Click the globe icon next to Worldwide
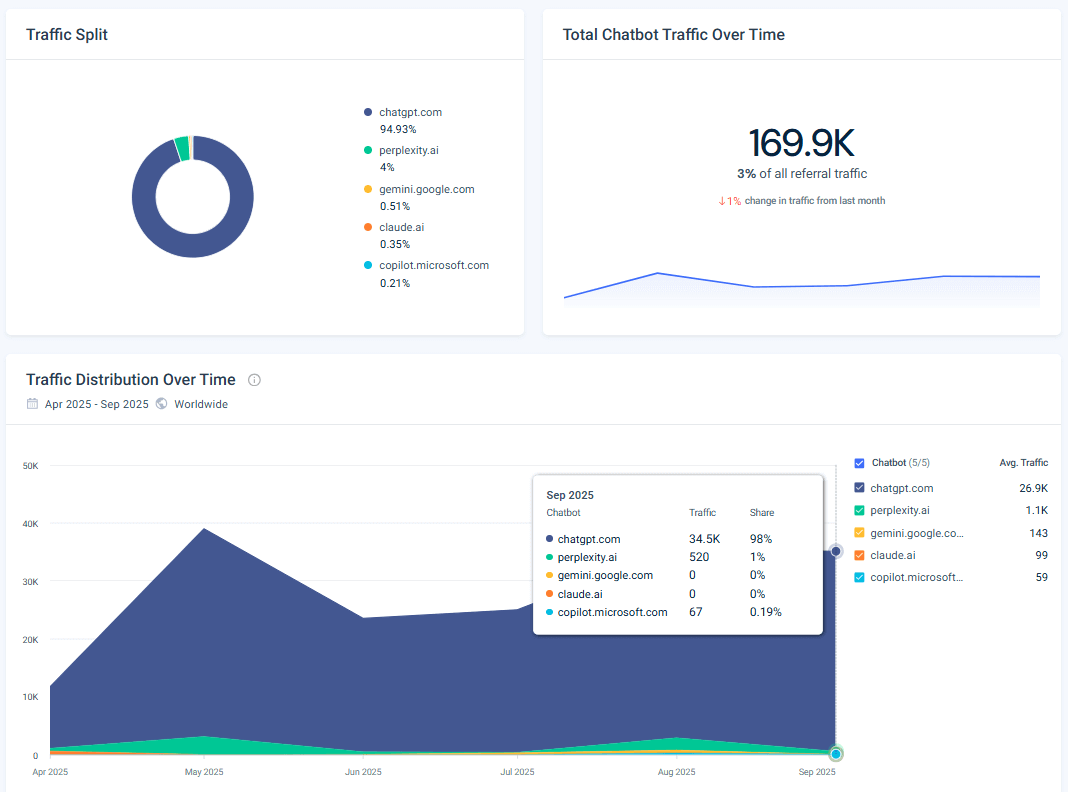 [161, 403]
